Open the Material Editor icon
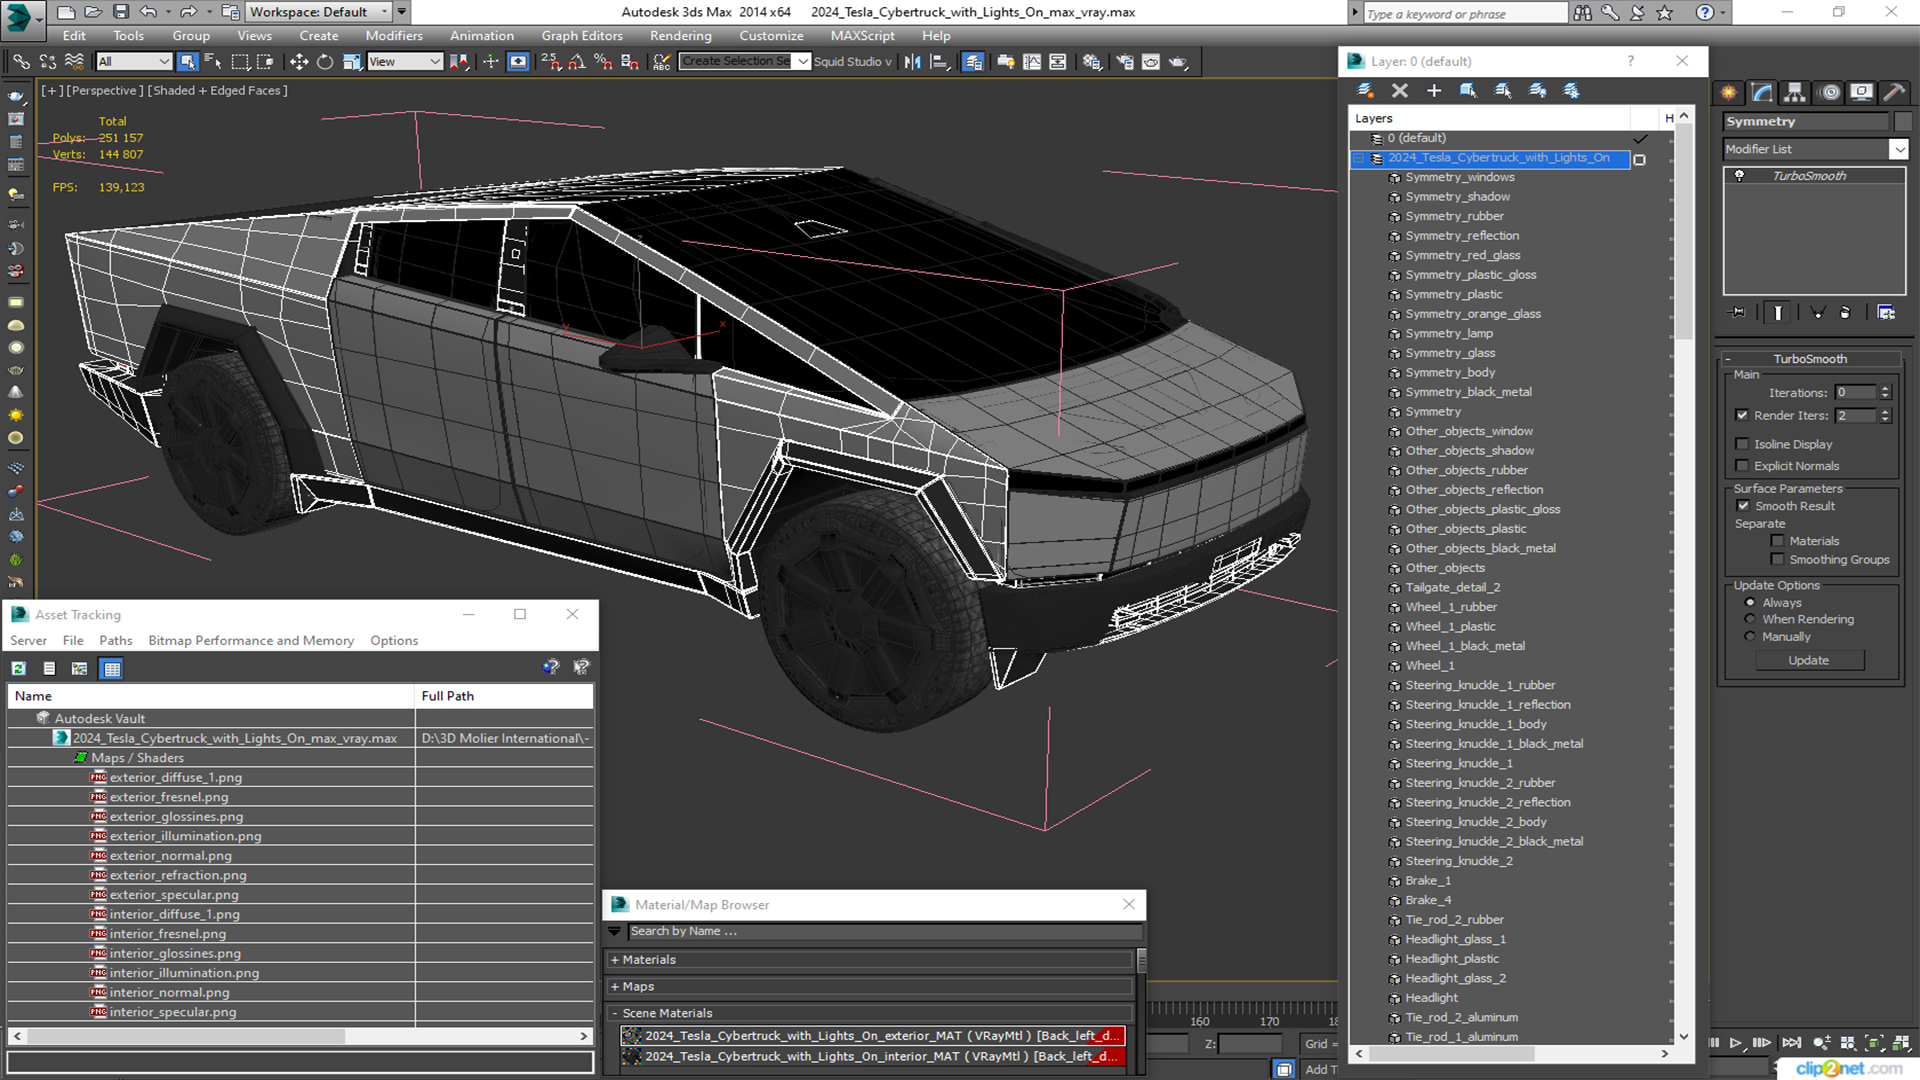The height and width of the screenshot is (1080, 1920). (1092, 62)
